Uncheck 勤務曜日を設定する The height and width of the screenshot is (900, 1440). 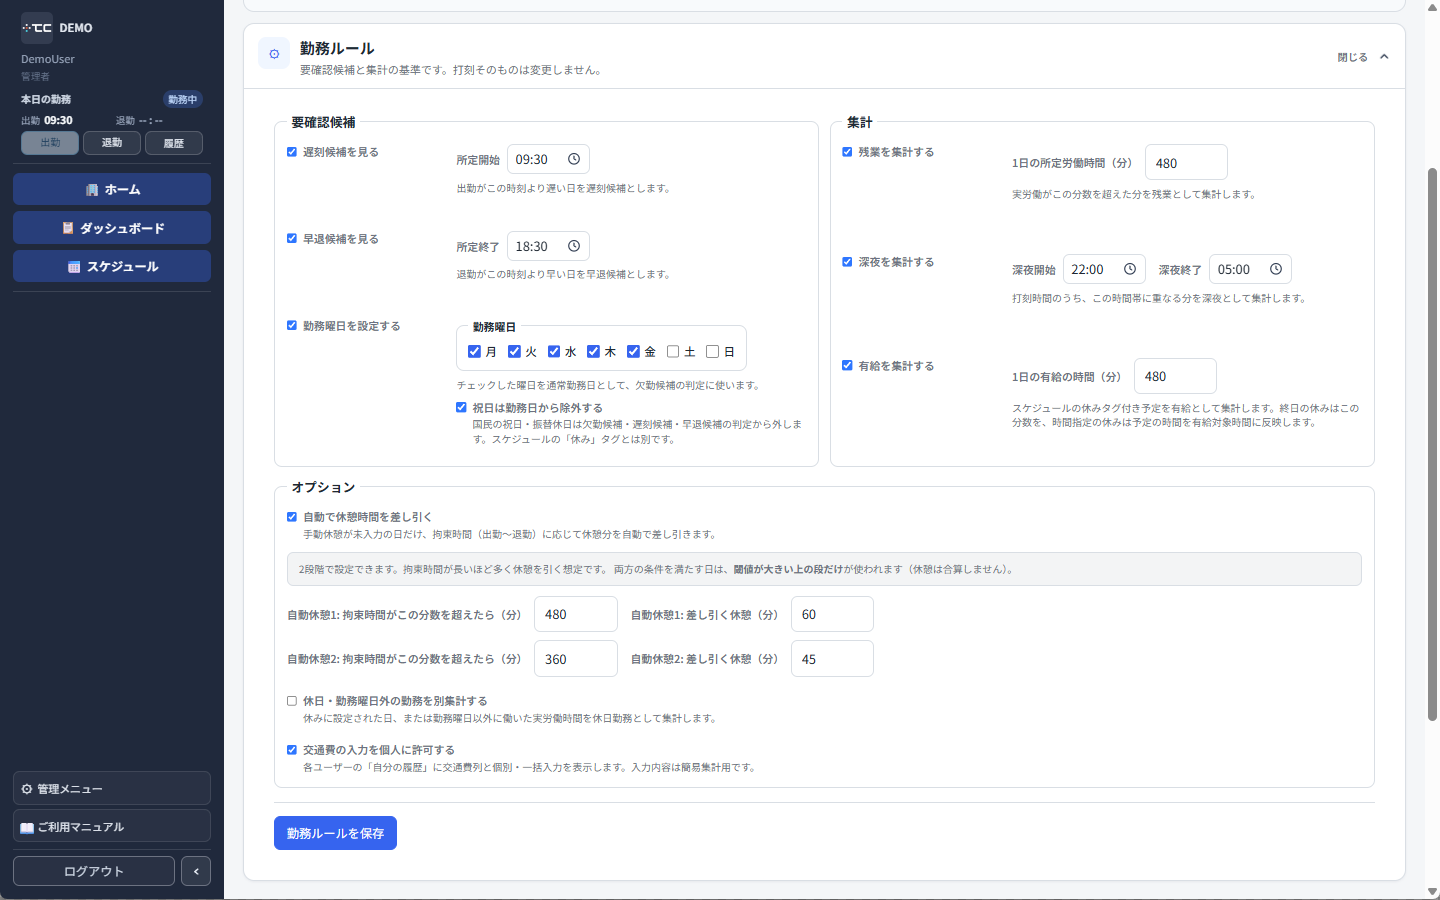292,326
